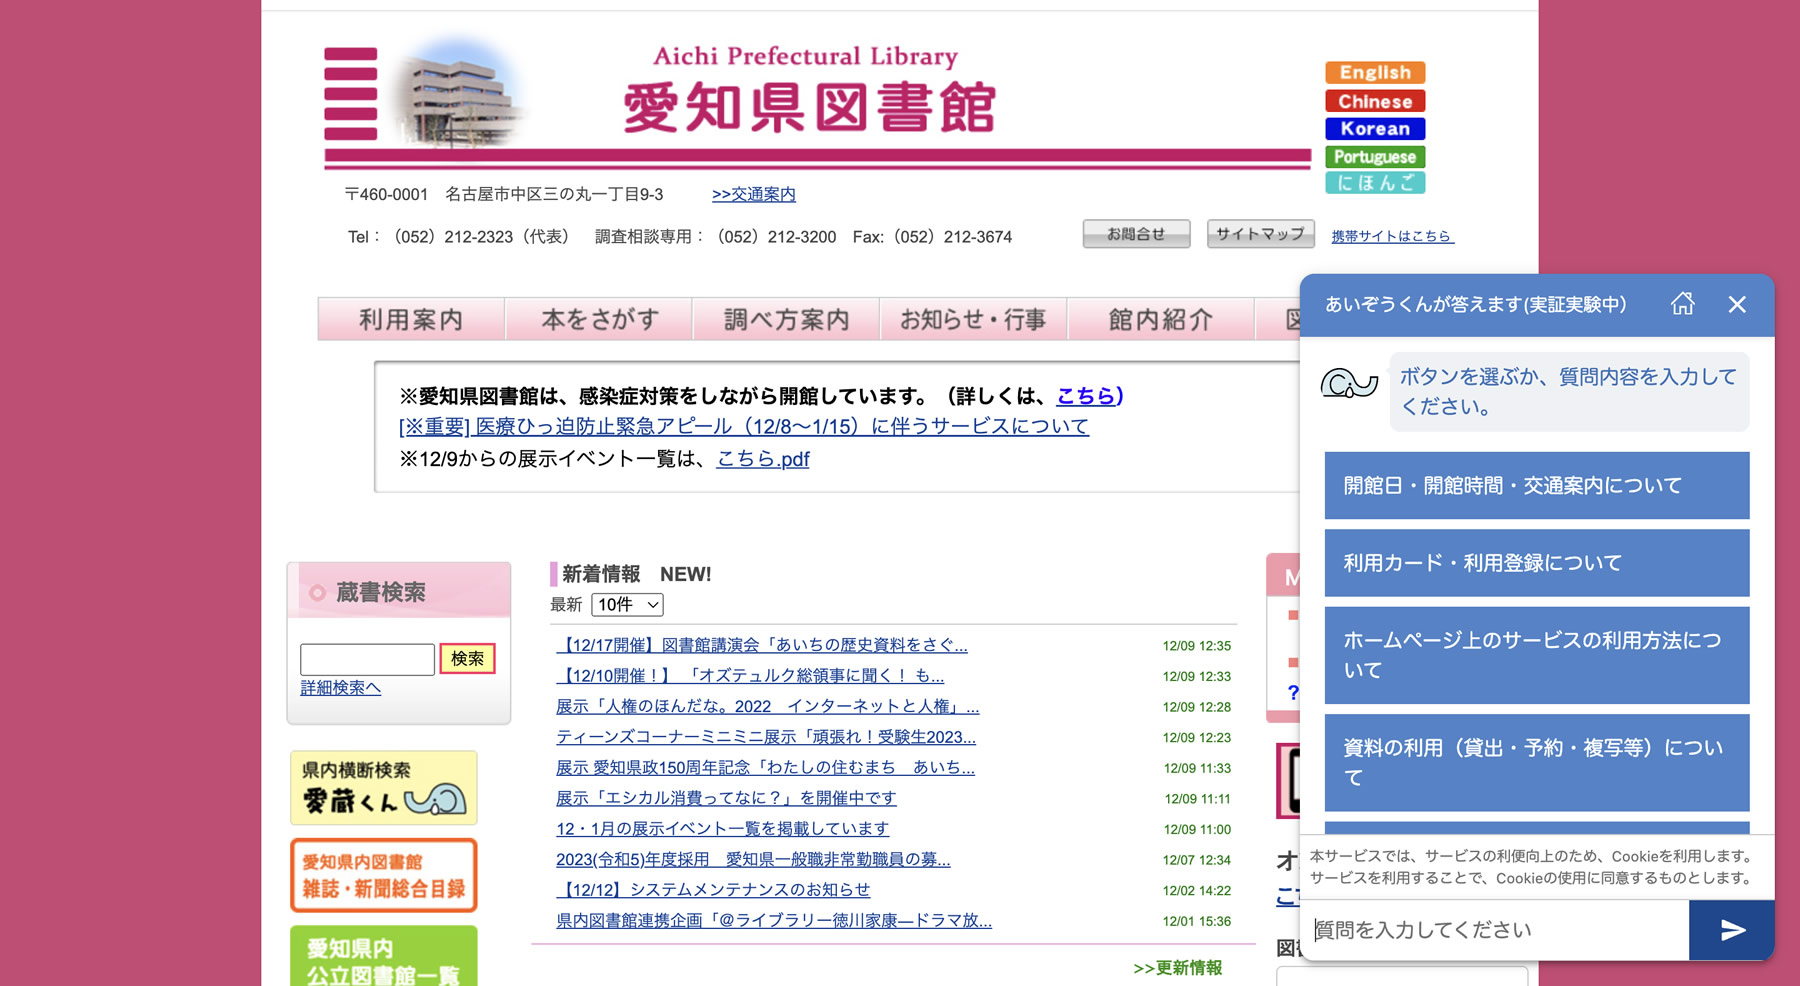Open the 詳細検索へ link
Viewport: 1800px width, 986px height.
point(340,688)
